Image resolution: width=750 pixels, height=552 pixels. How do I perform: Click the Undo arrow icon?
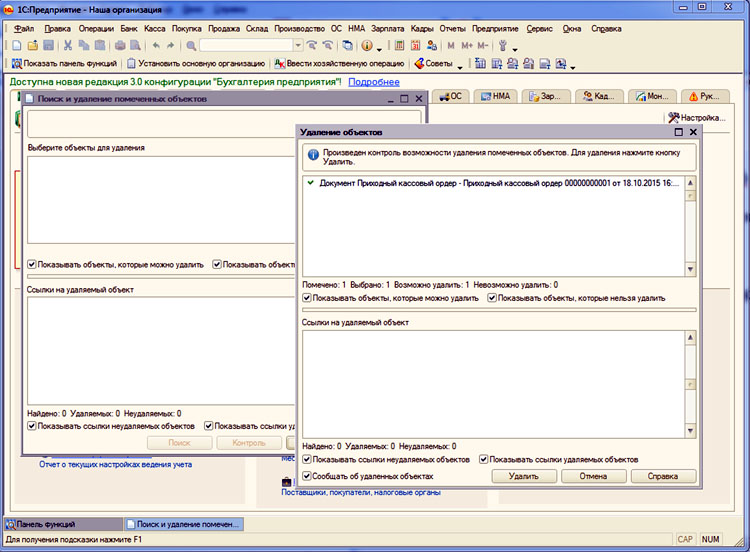156,45
